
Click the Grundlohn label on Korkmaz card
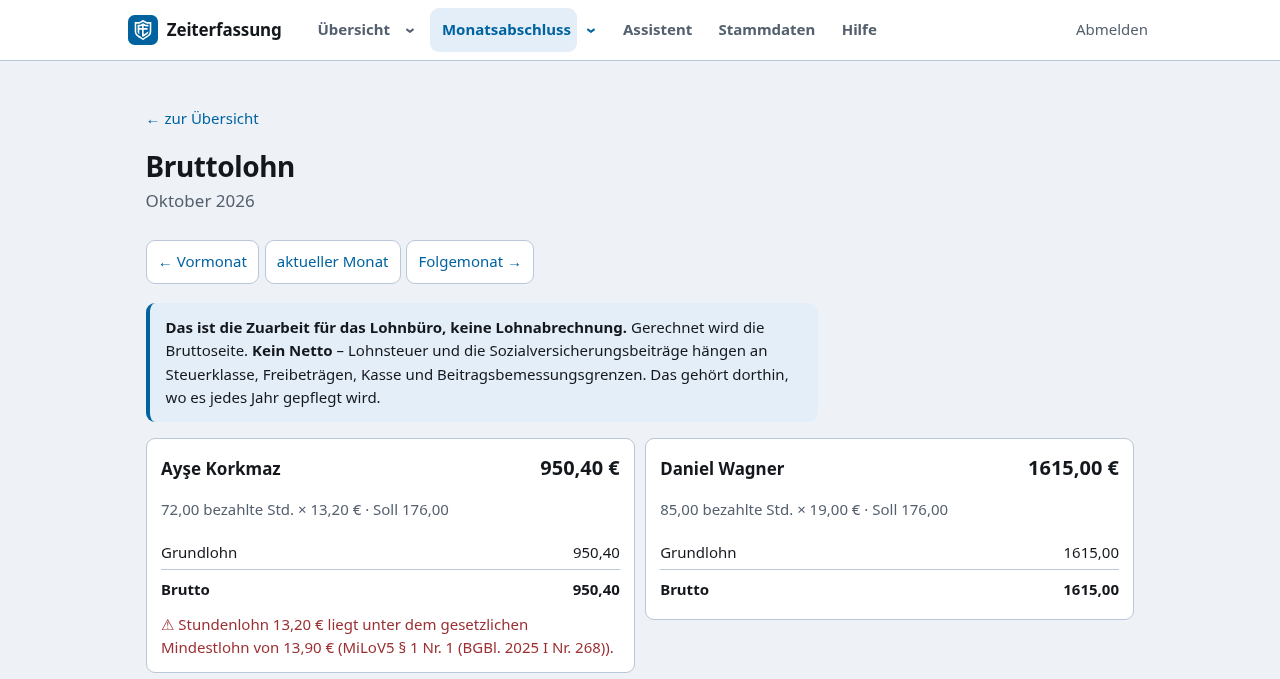(x=199, y=553)
